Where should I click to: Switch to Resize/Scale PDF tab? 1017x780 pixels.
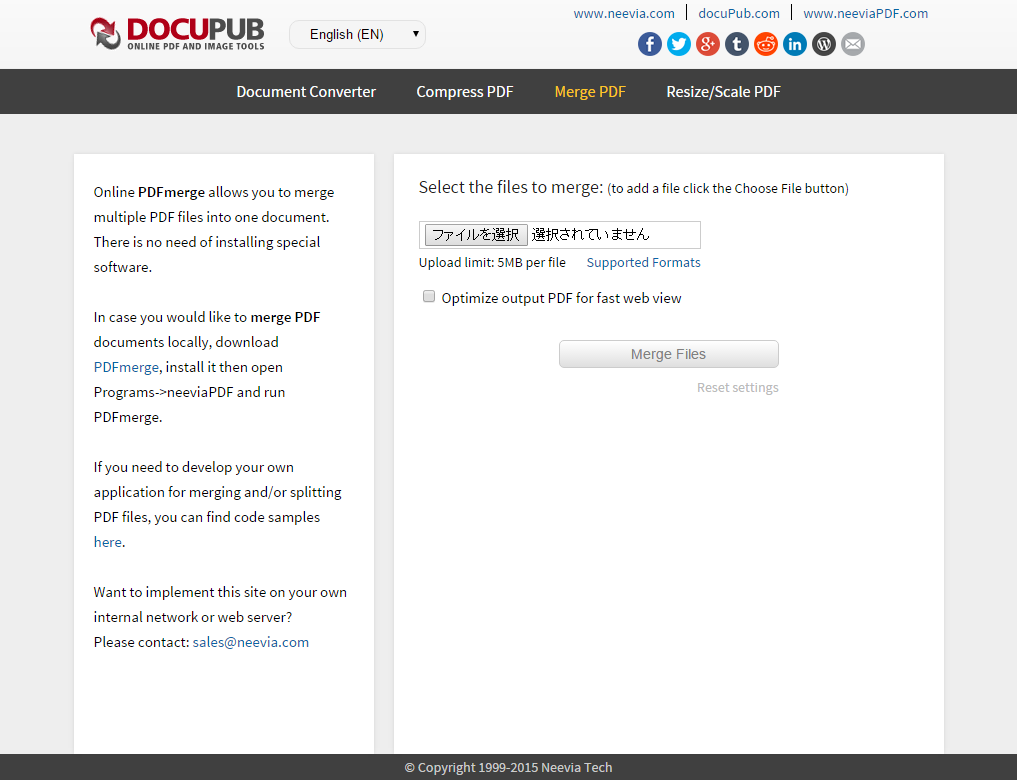[x=723, y=91]
